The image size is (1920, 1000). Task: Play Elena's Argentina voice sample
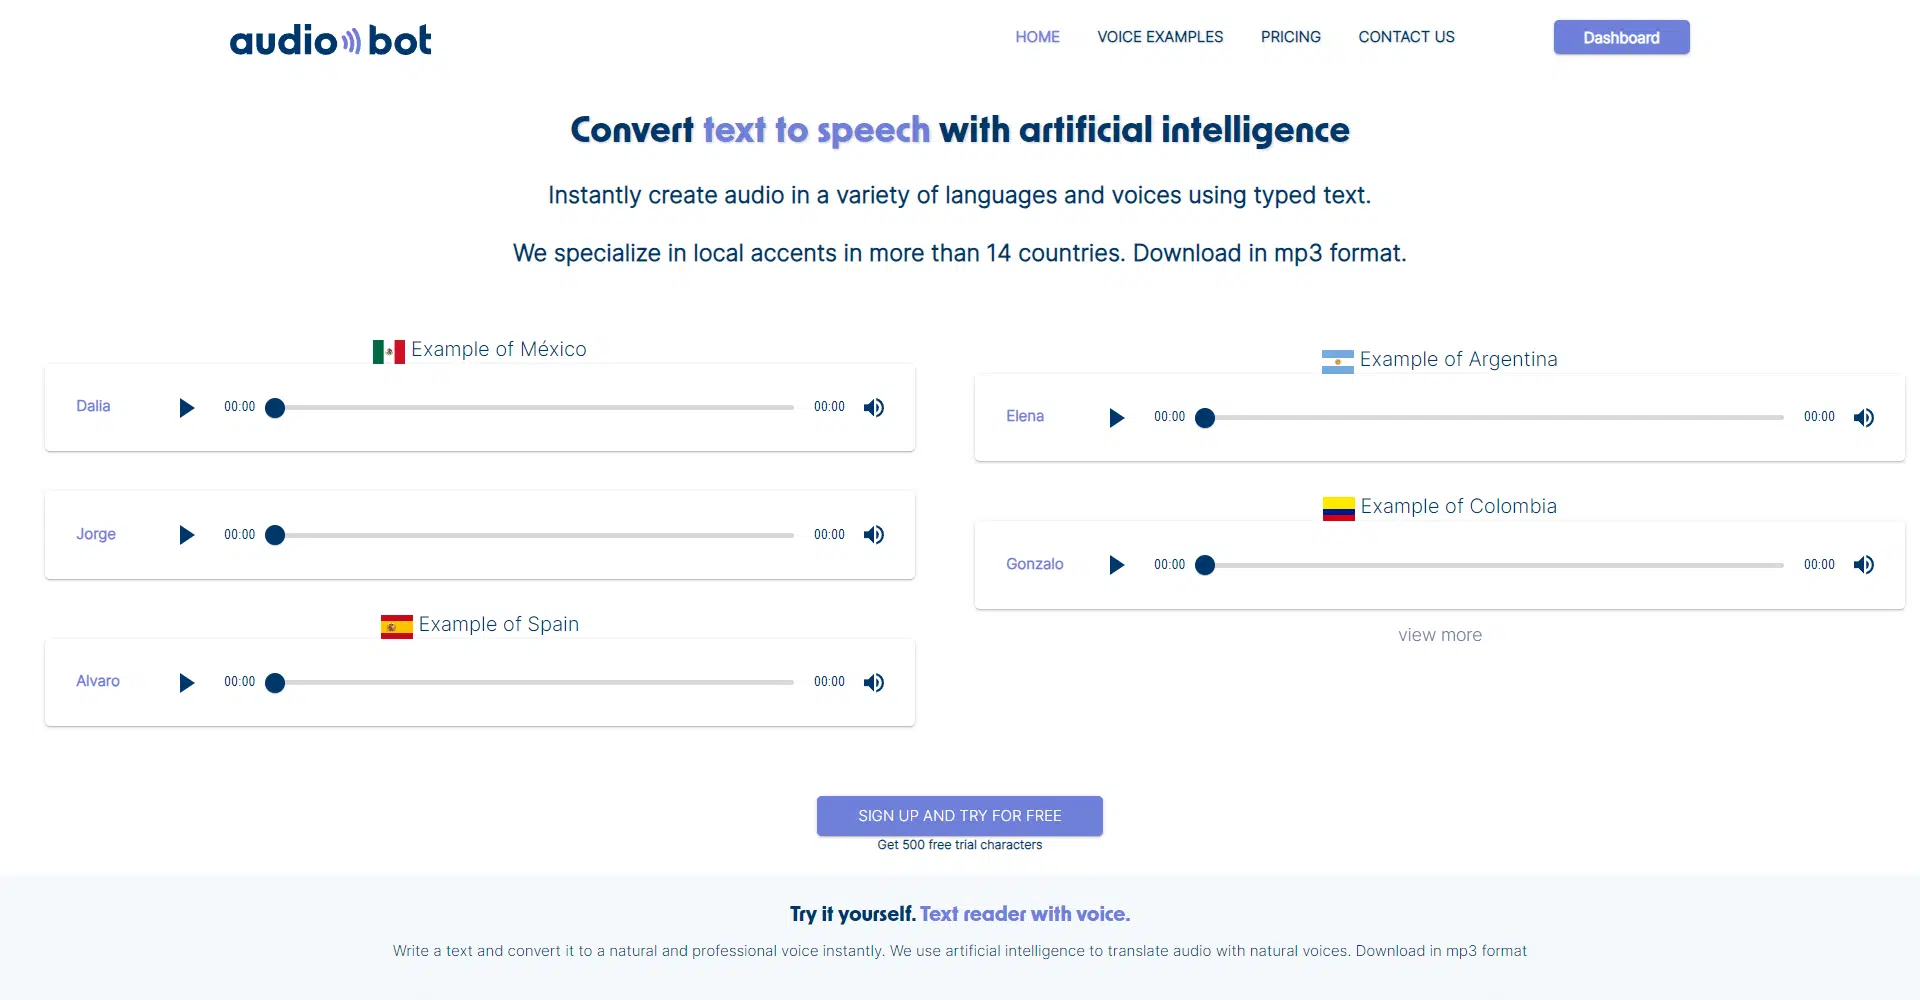click(x=1116, y=418)
